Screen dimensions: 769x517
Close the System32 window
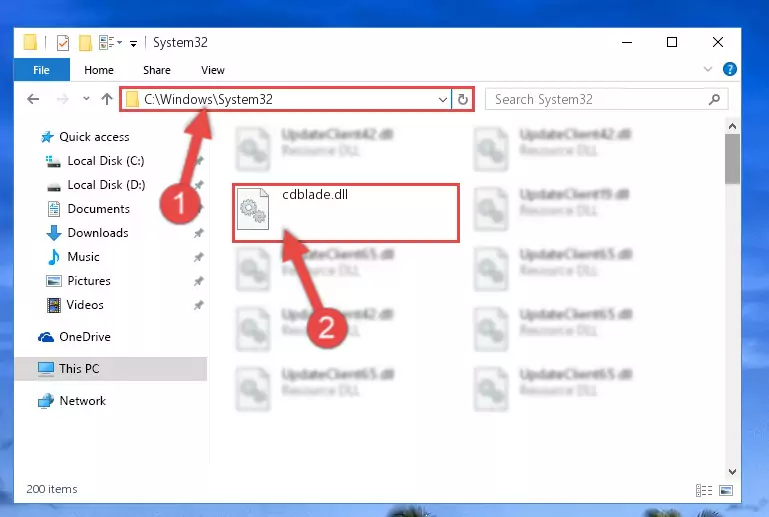[x=718, y=43]
